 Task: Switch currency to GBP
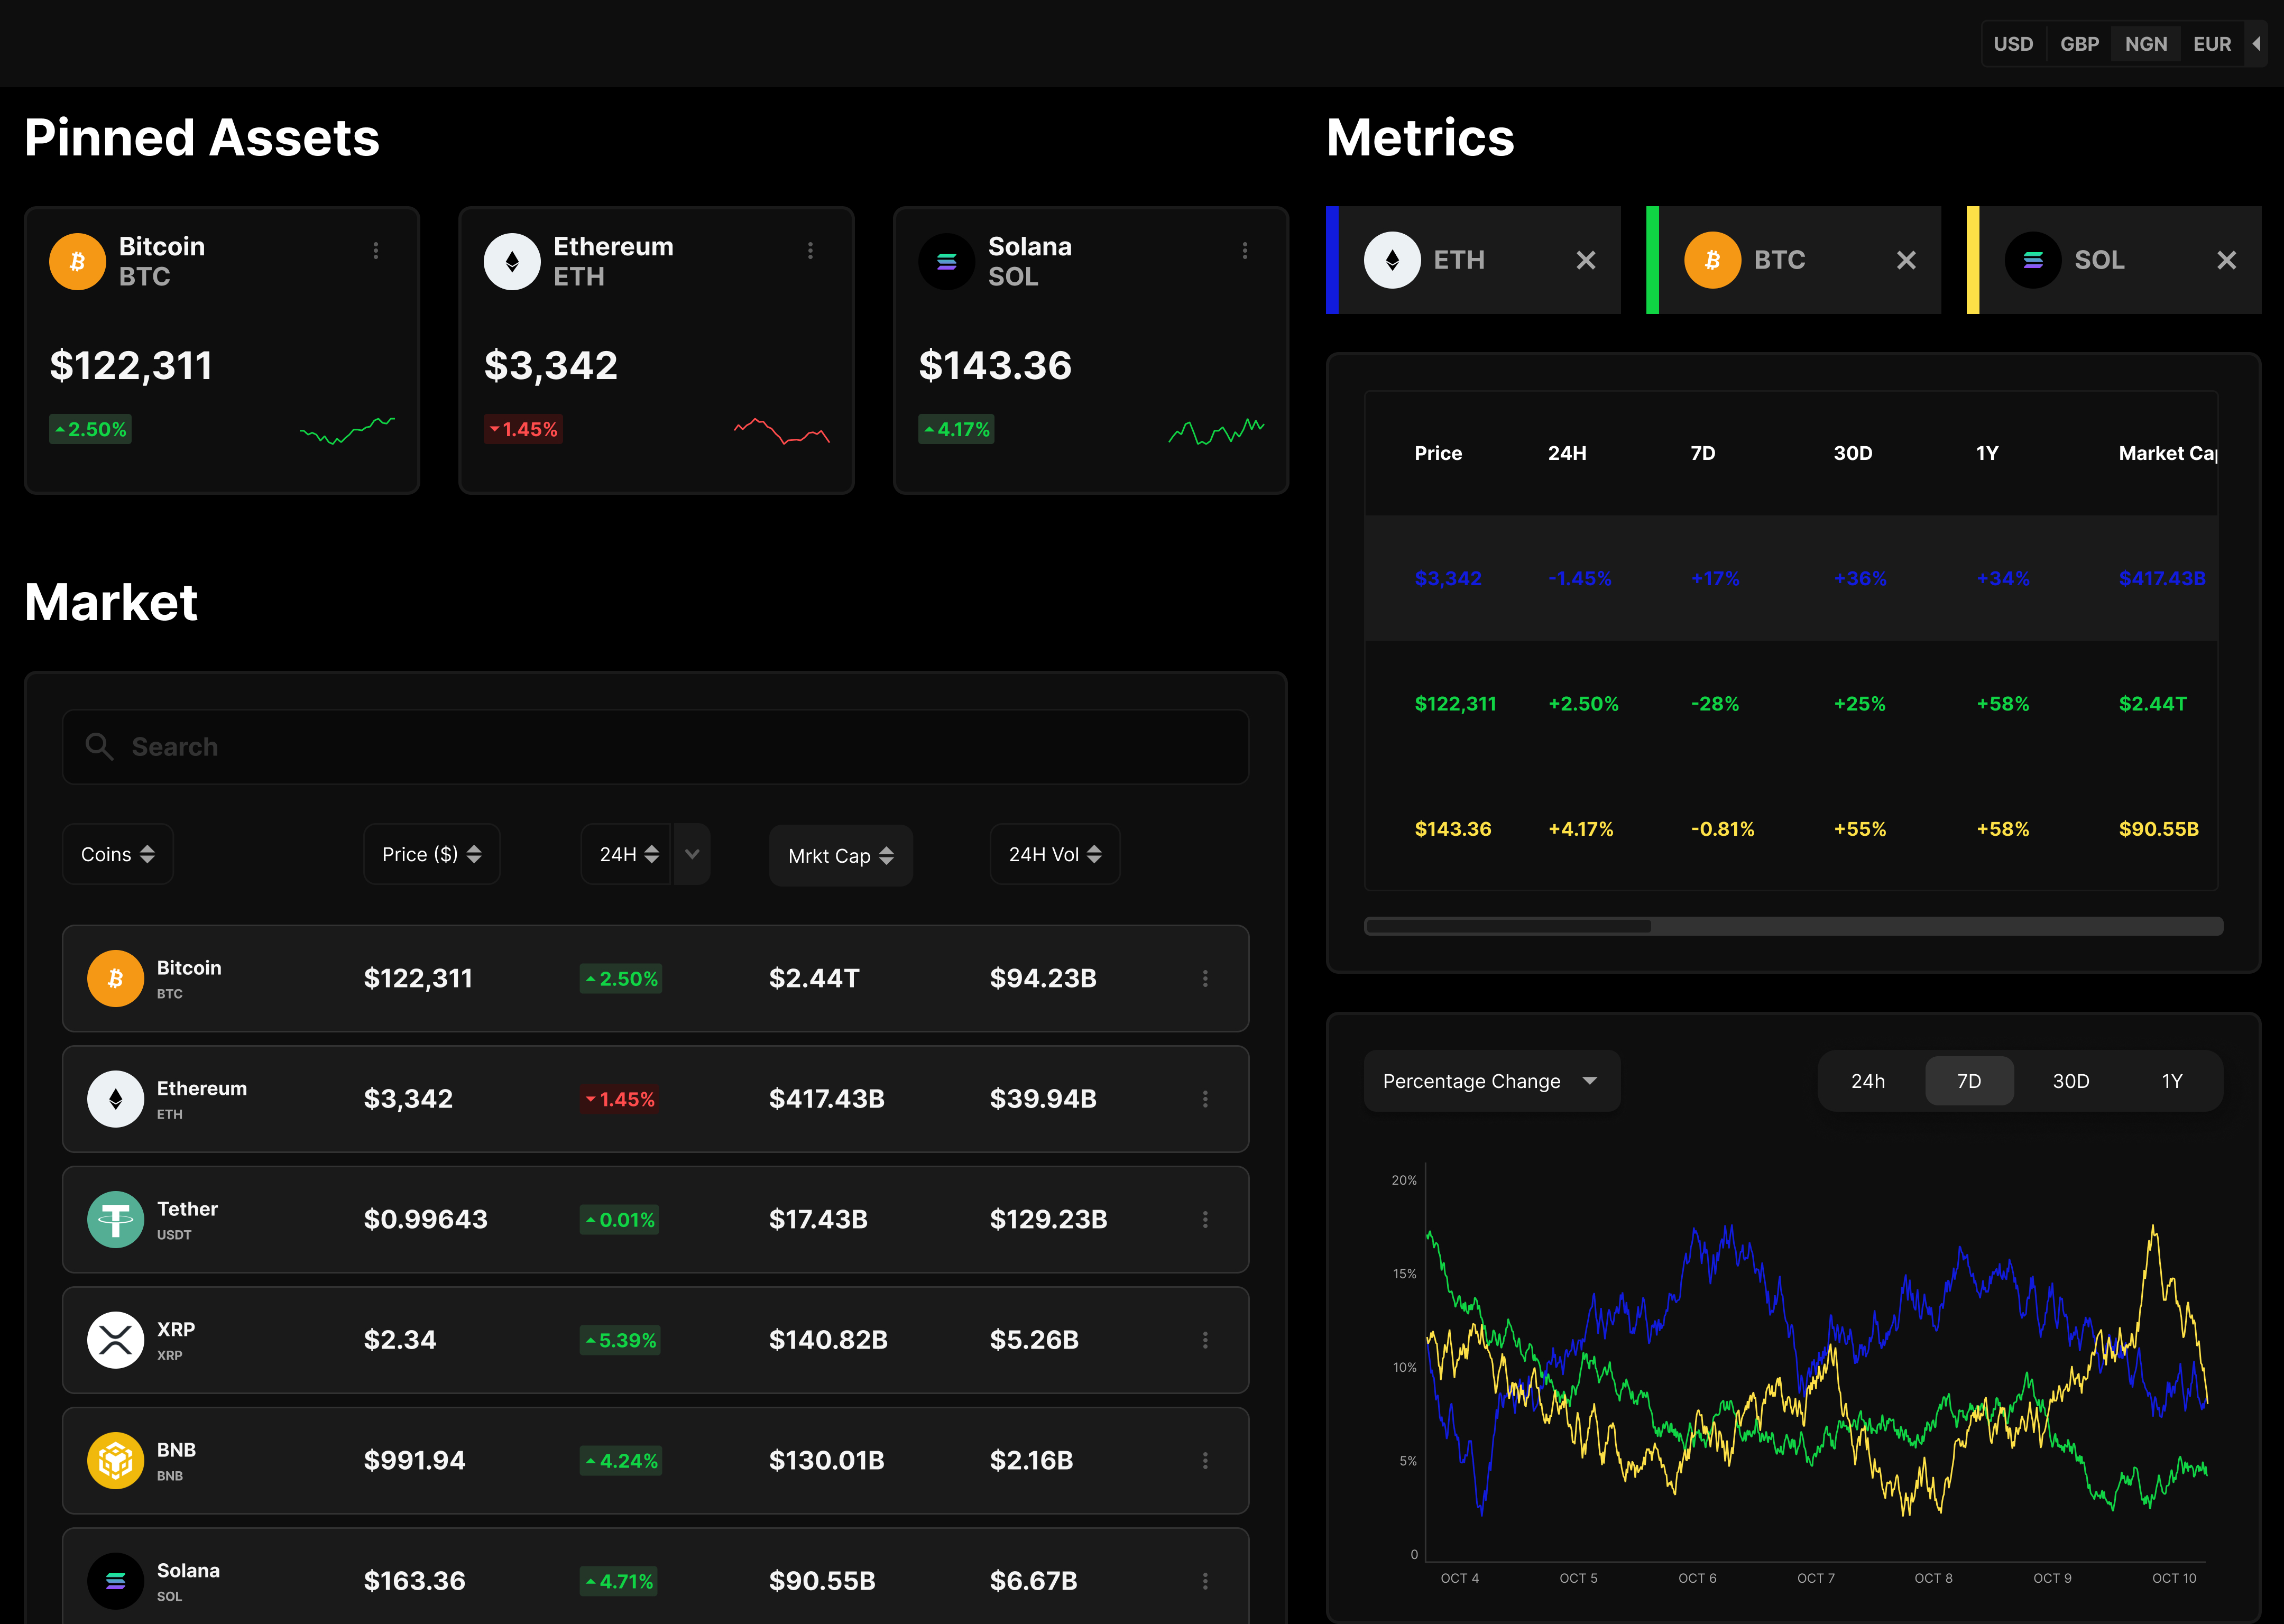click(2079, 44)
